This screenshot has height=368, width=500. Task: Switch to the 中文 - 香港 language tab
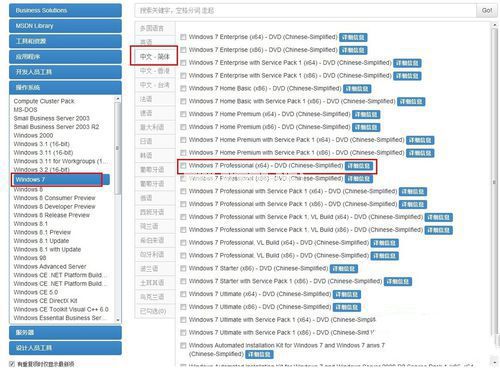point(155,71)
